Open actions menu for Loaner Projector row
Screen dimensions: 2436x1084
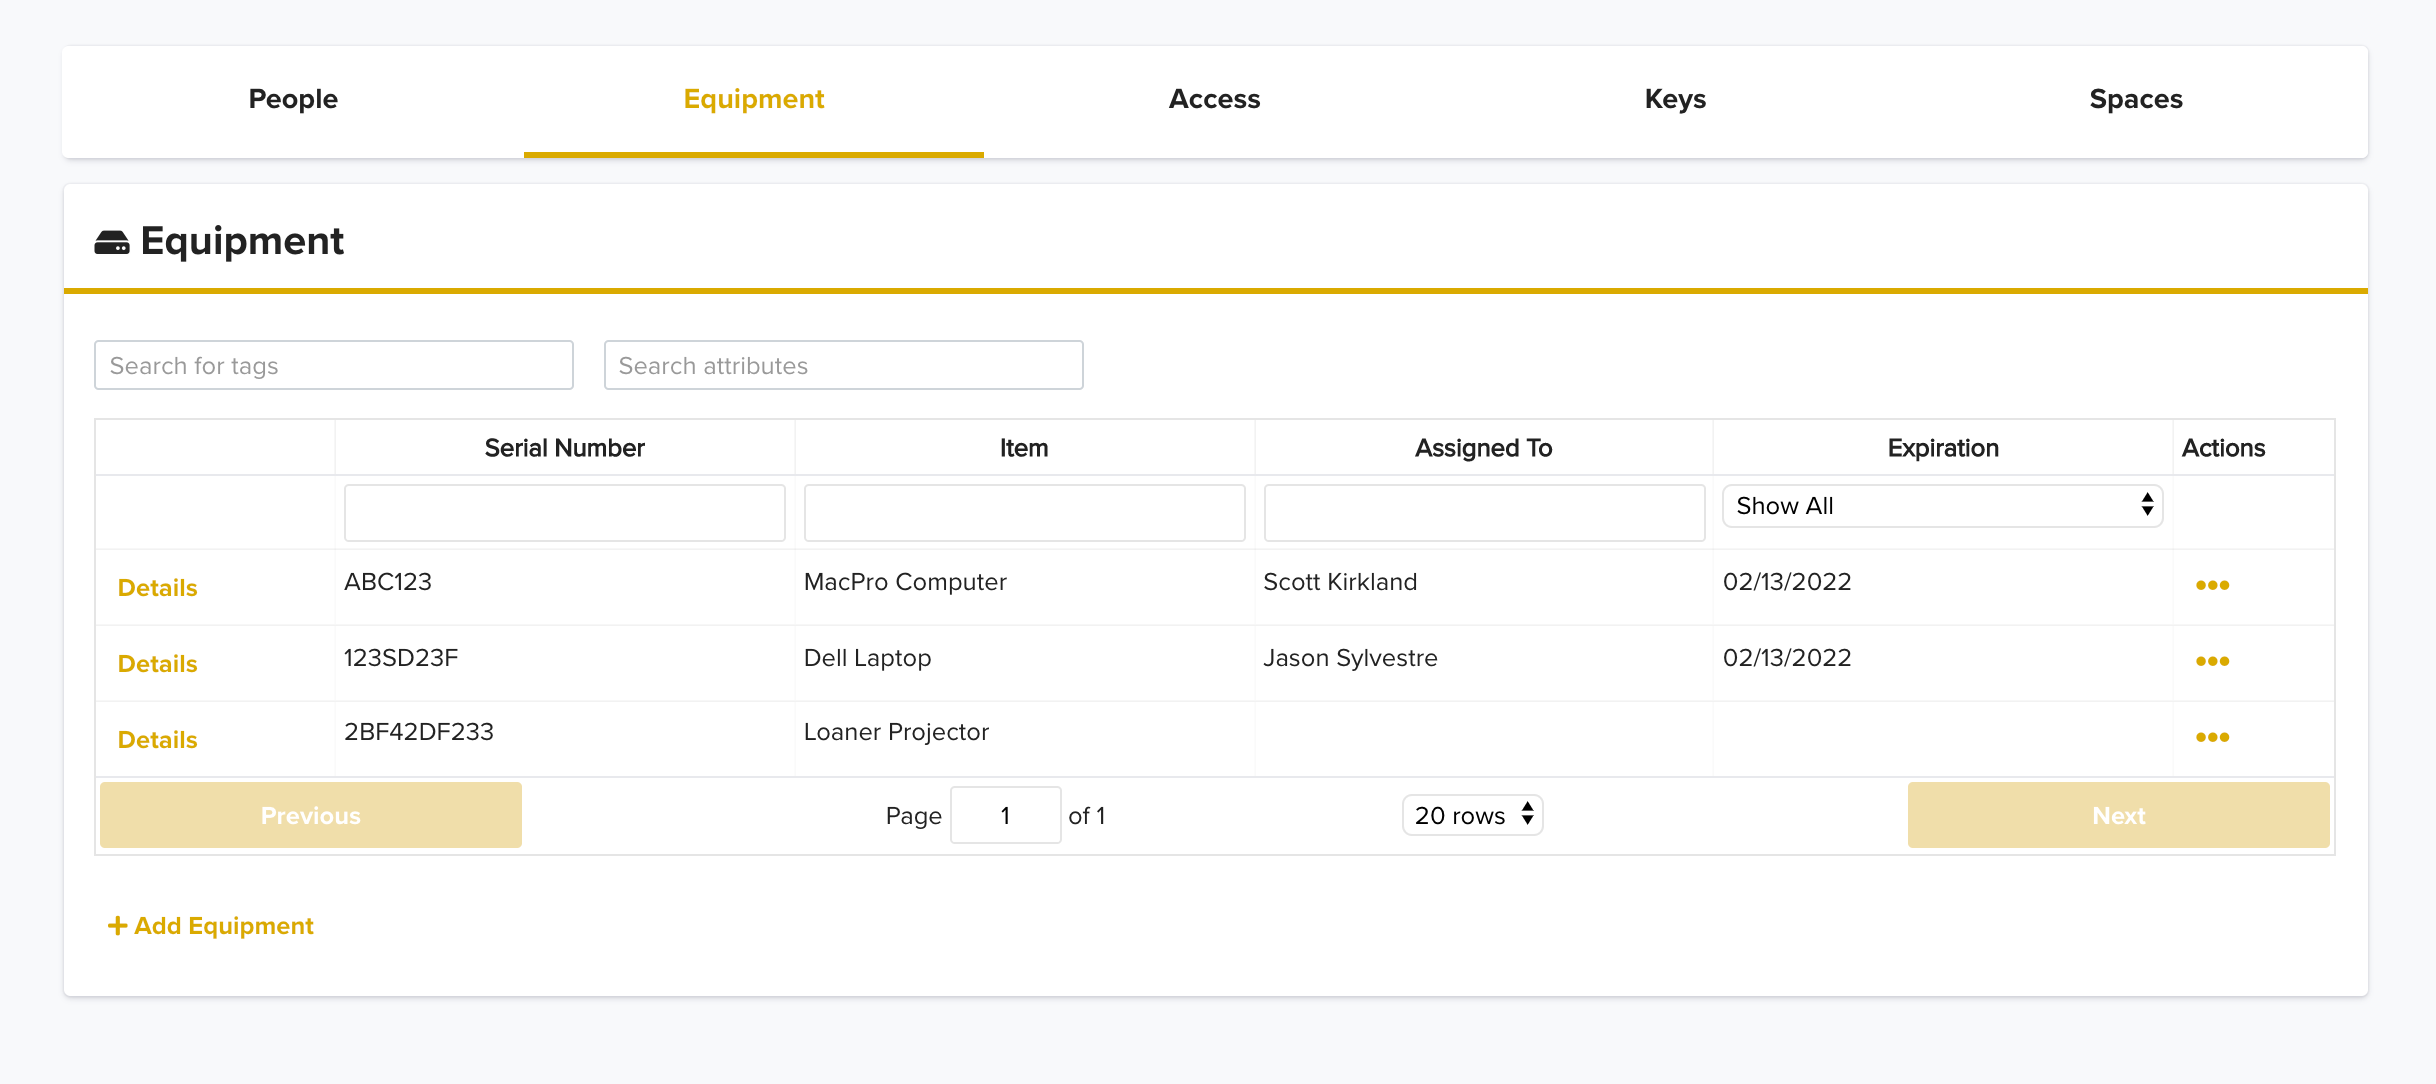coord(2212,737)
